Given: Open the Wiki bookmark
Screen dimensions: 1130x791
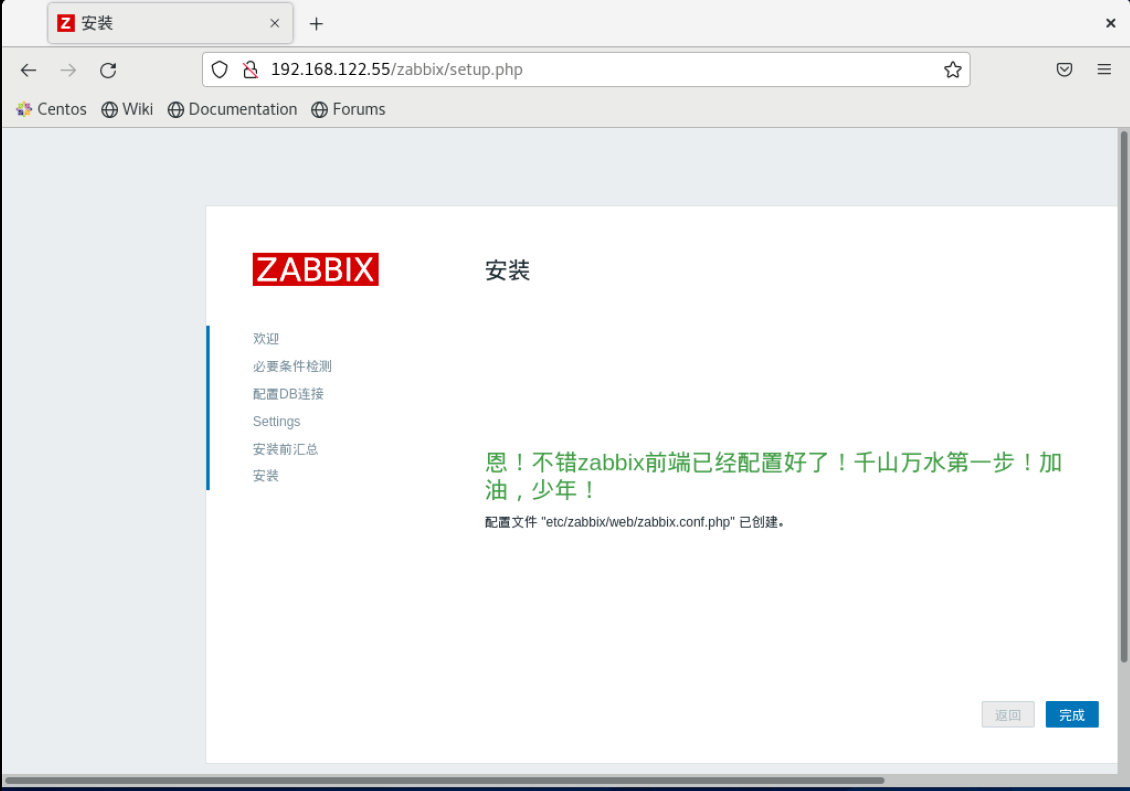Looking at the screenshot, I should (127, 110).
